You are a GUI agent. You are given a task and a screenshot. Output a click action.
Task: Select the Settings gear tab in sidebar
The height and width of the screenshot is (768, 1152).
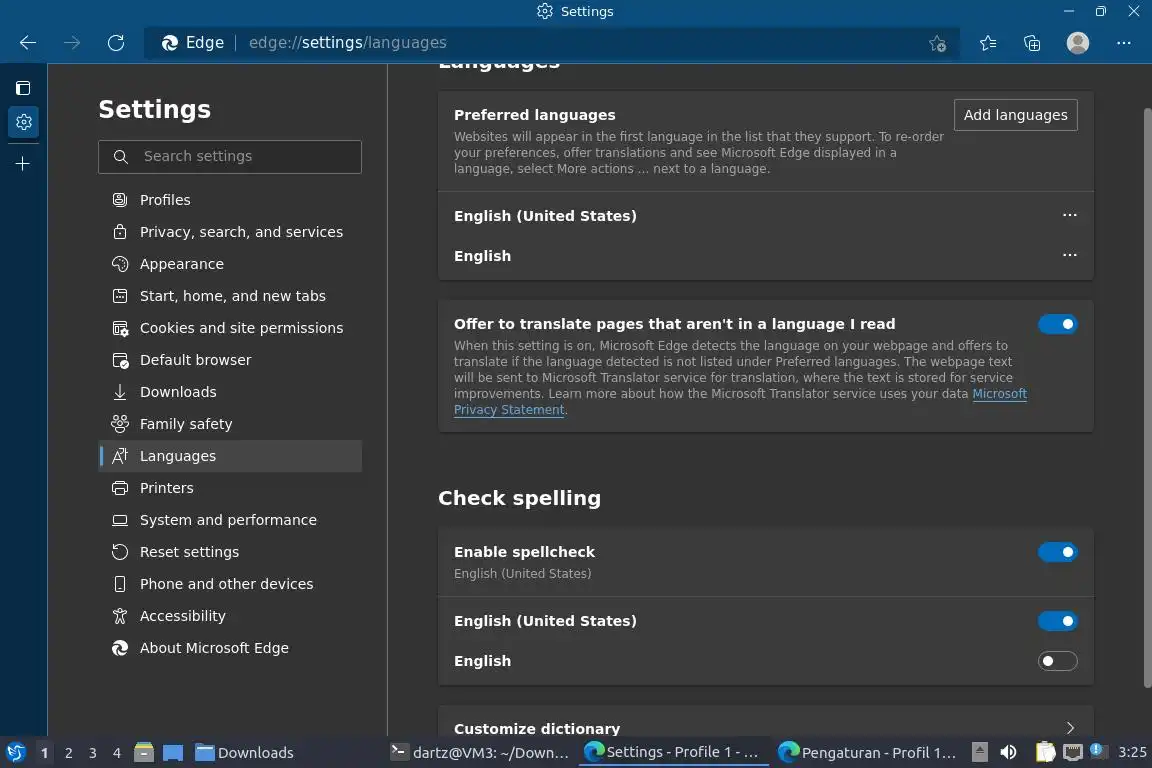click(24, 122)
